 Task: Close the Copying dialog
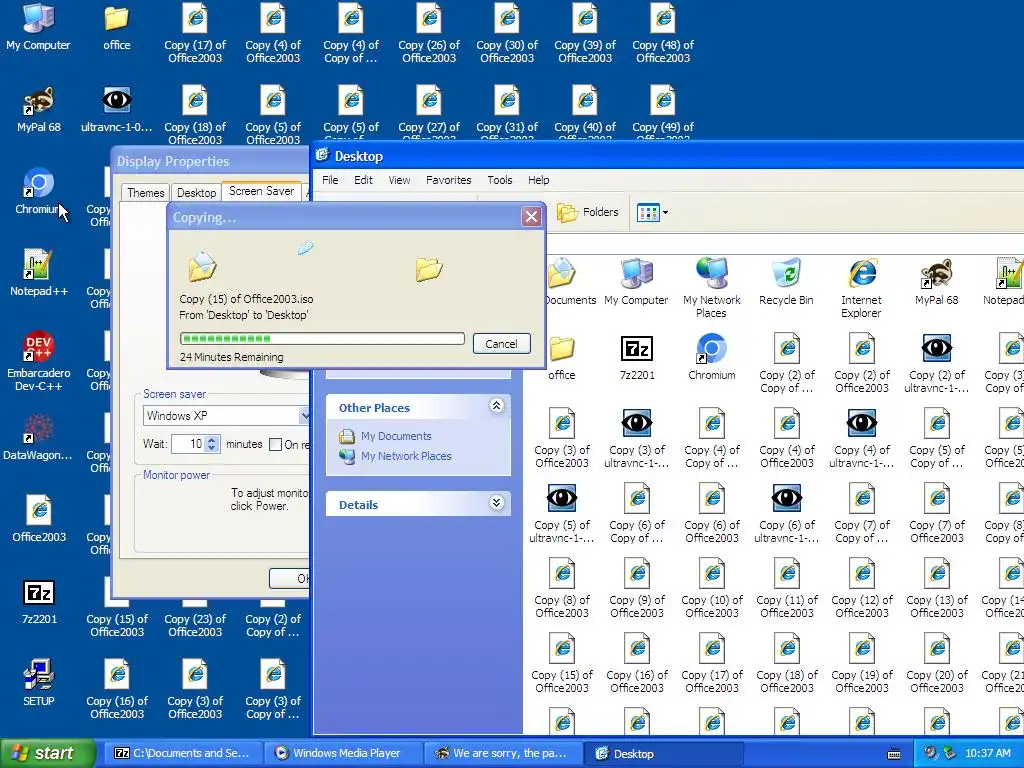pyautogui.click(x=532, y=216)
